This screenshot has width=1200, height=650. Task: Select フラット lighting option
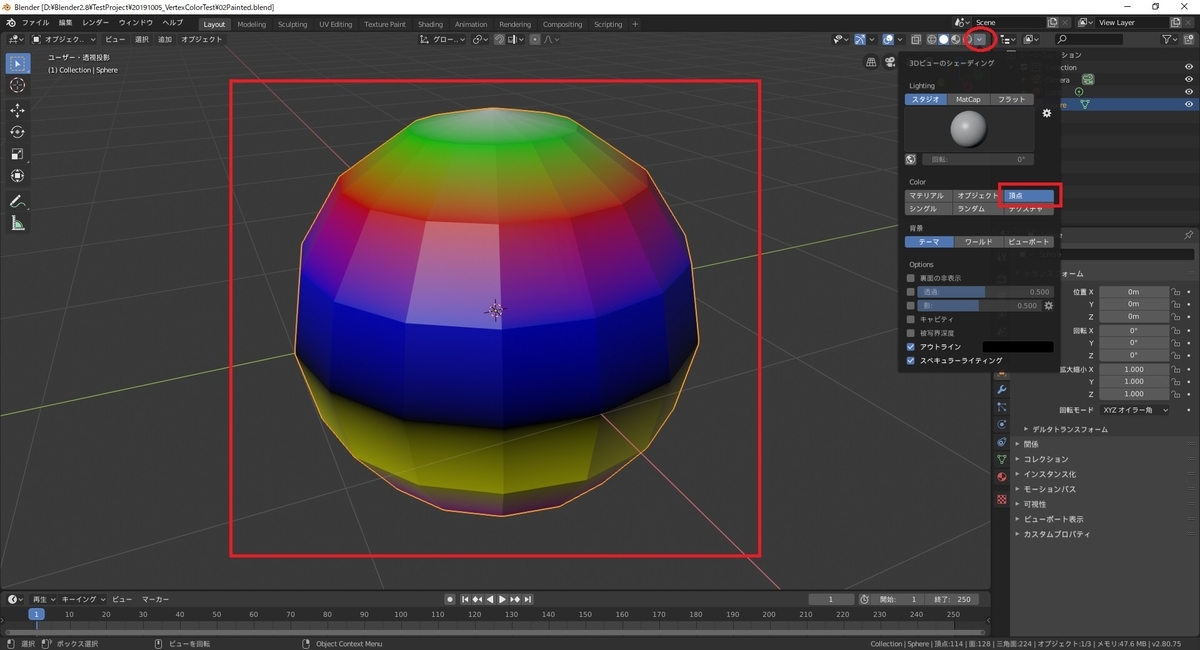coord(1012,99)
